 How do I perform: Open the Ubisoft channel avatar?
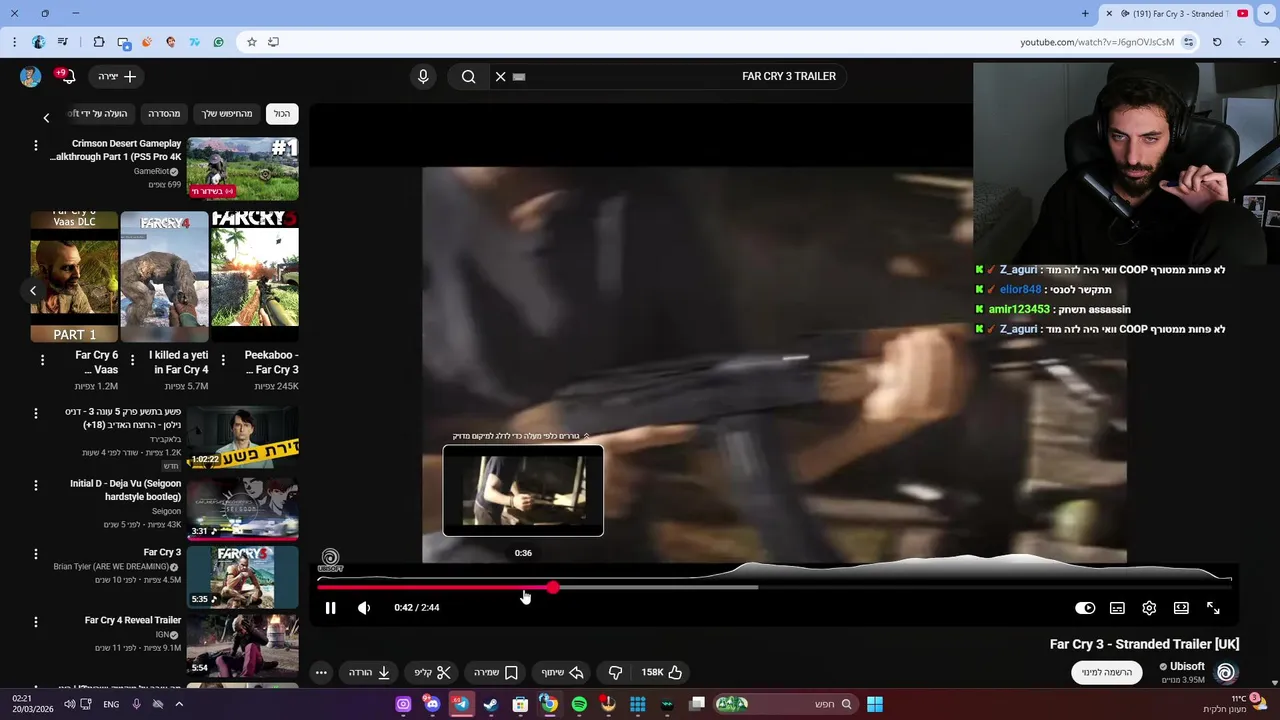click(x=1226, y=673)
